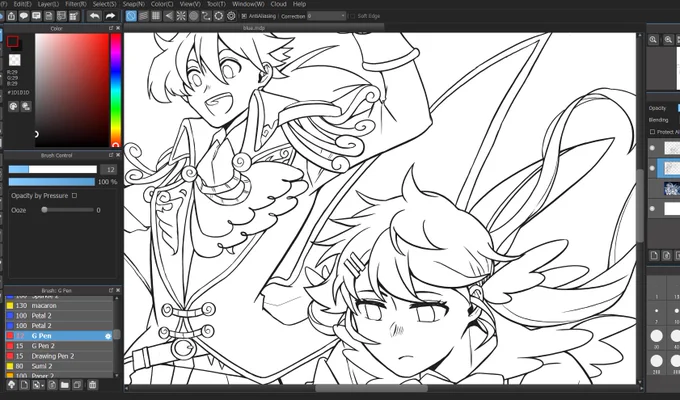Move the Ooze slider handle
The image size is (680, 400).
coord(44,210)
